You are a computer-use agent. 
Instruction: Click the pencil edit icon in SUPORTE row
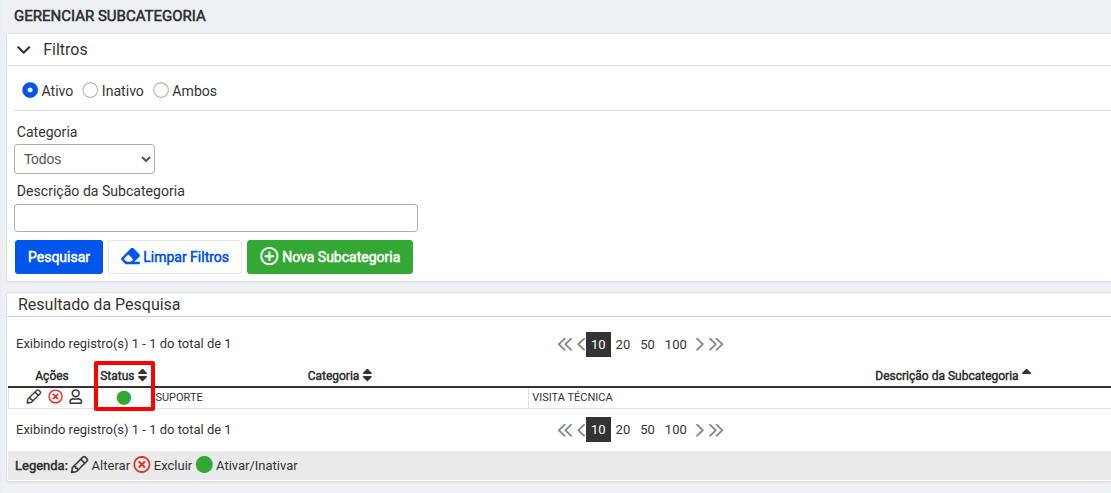coord(33,397)
